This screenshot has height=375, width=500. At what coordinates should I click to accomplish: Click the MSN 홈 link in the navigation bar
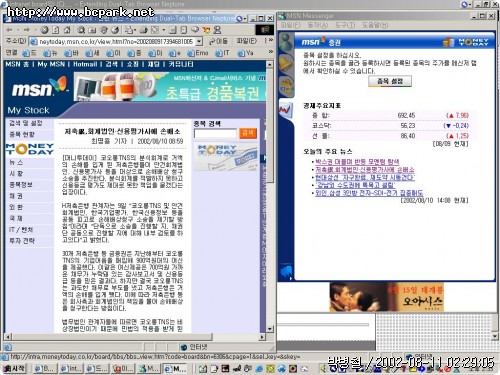pyautogui.click(x=18, y=64)
